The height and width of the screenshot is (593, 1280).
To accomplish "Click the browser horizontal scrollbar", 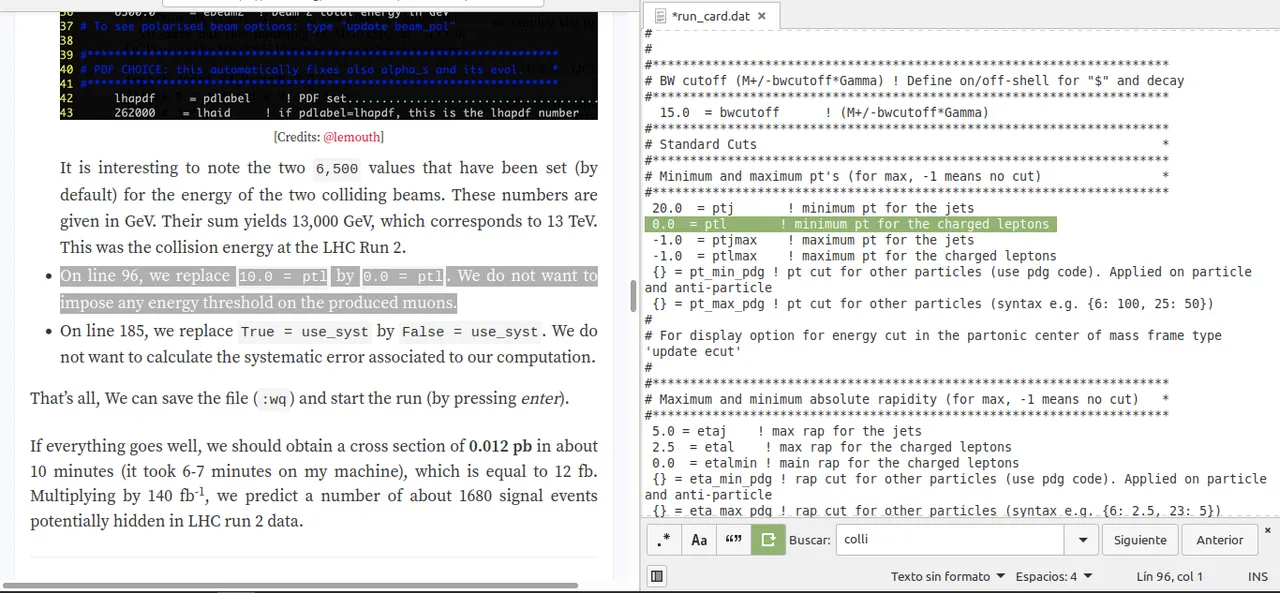I will [x=290, y=585].
